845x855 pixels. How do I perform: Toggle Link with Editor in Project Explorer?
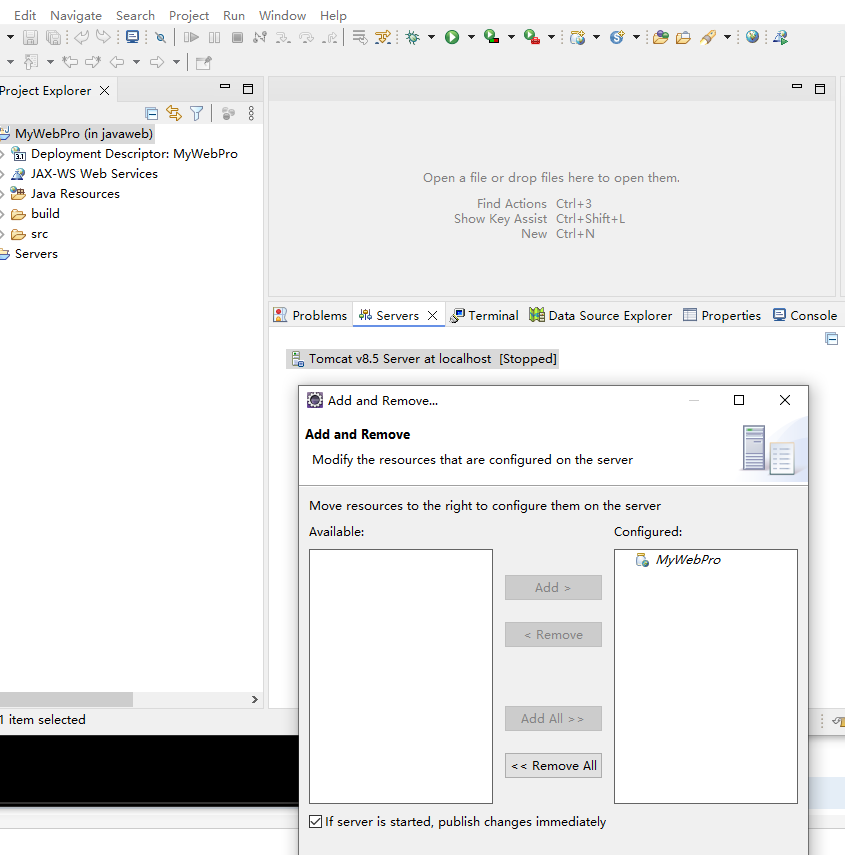(x=174, y=113)
